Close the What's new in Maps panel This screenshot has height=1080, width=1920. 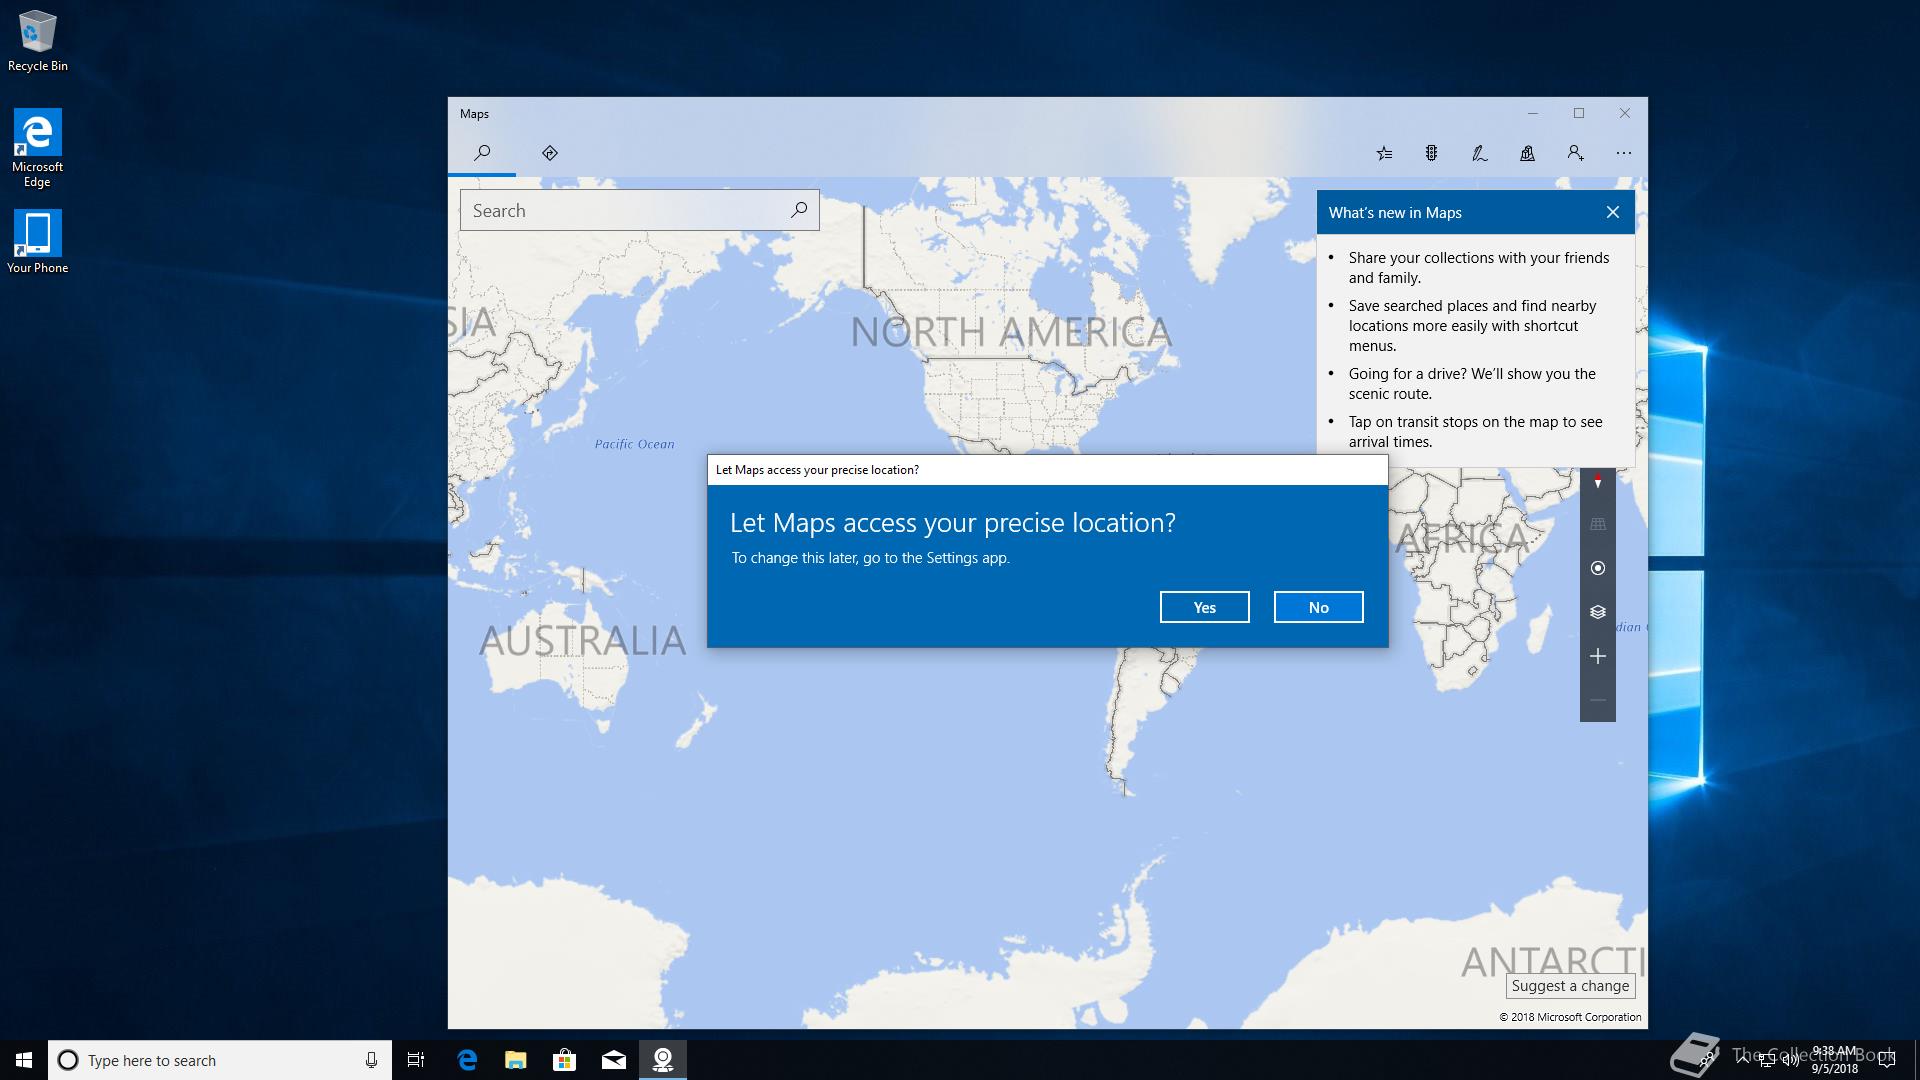coord(1612,212)
